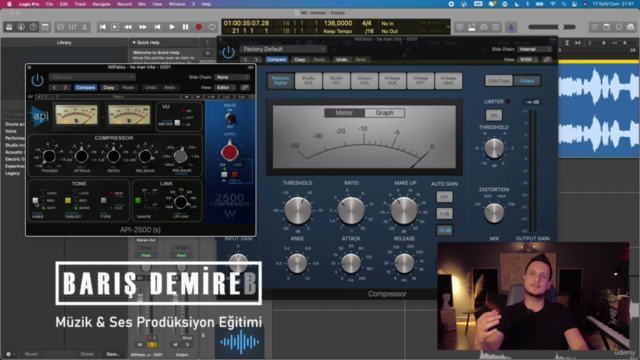Viewport: 640px width, 360px height.
Task: Start playback with the Play button
Action: 172,27
